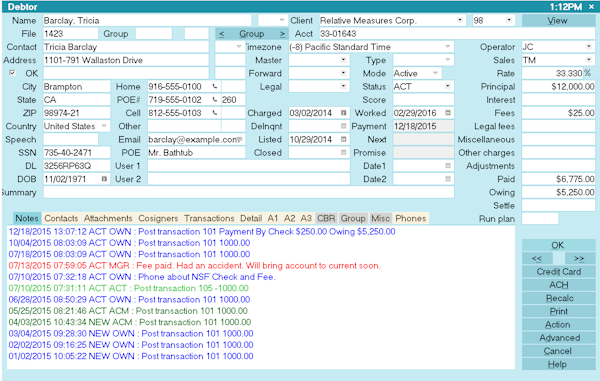Click the User 1 input field
600x381 pixels.
click(249, 166)
